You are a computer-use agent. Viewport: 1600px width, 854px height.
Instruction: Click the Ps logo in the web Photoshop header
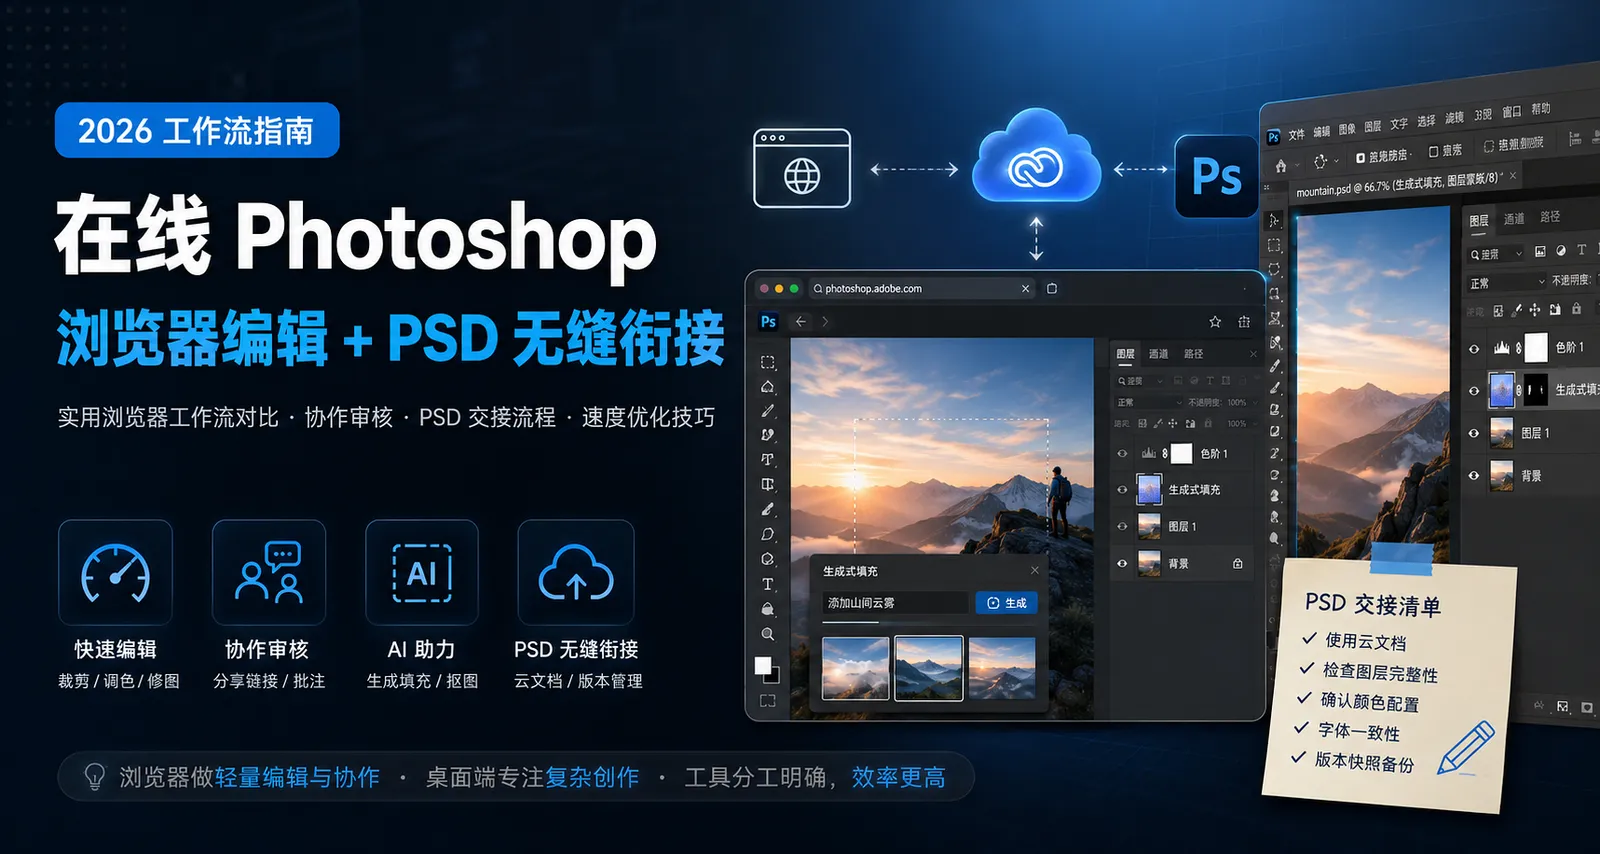[x=768, y=321]
